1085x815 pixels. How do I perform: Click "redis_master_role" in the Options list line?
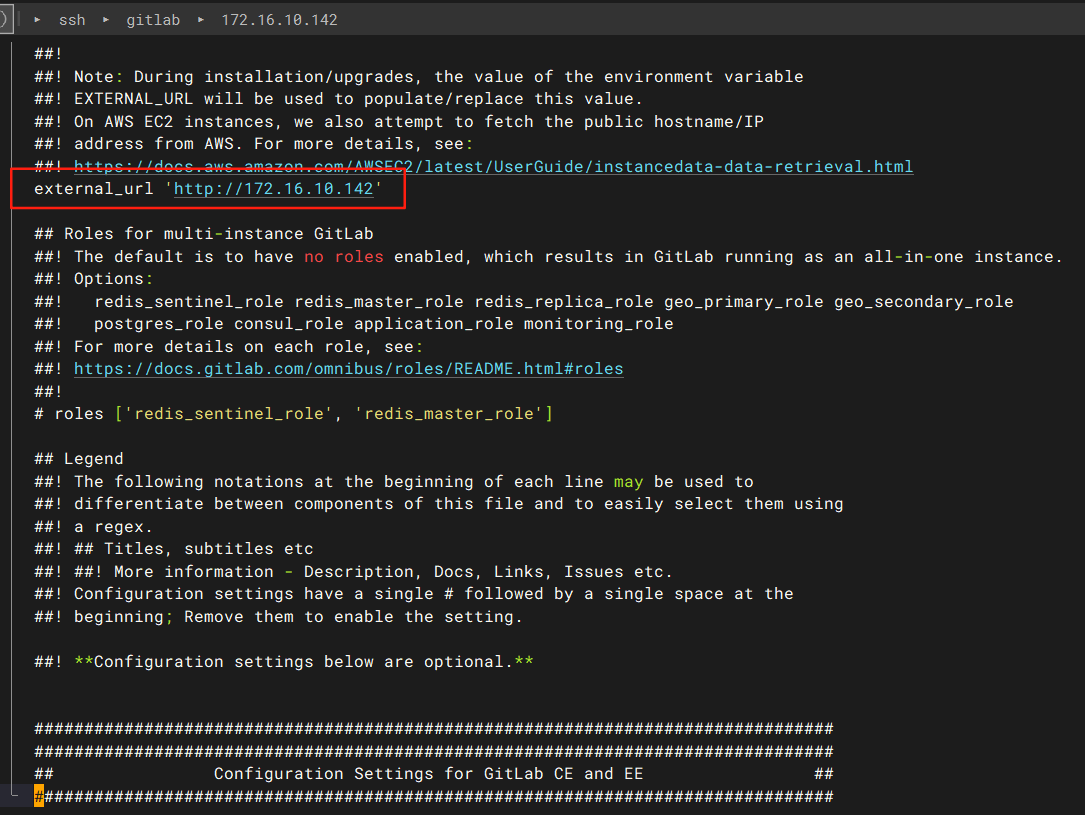tap(379, 302)
